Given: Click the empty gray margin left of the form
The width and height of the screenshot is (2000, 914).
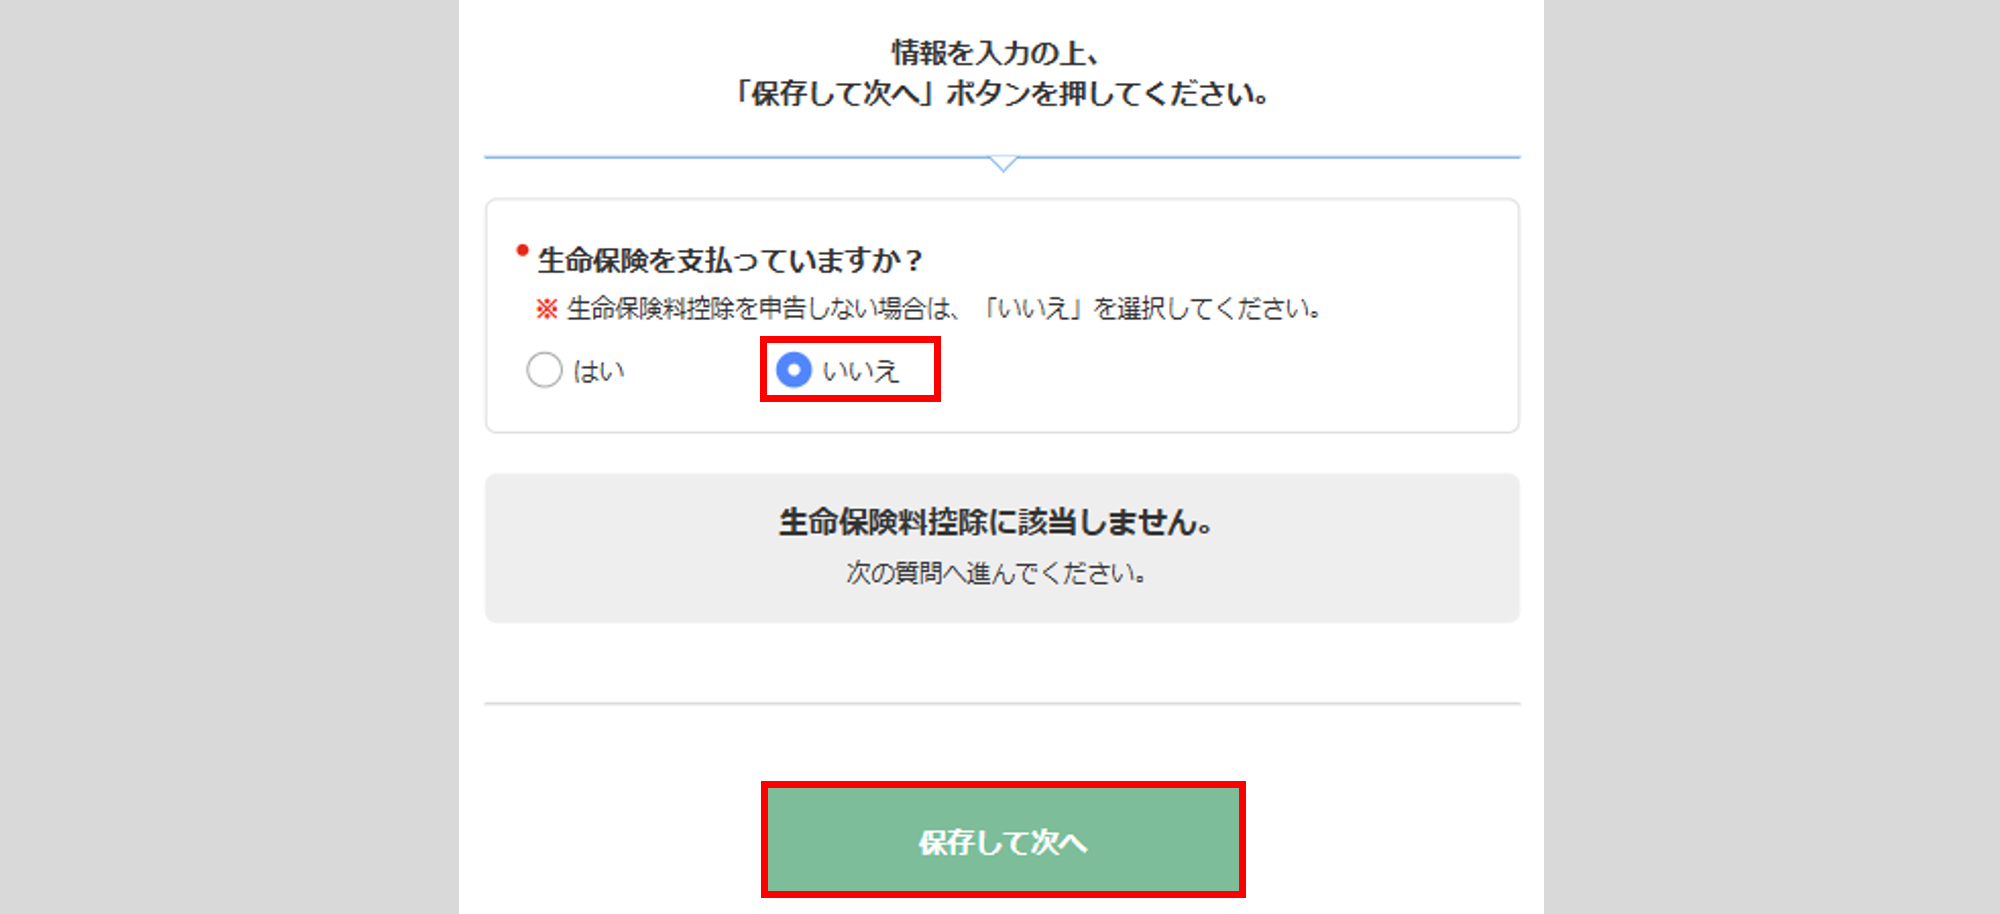Looking at the screenshot, I should (228, 457).
